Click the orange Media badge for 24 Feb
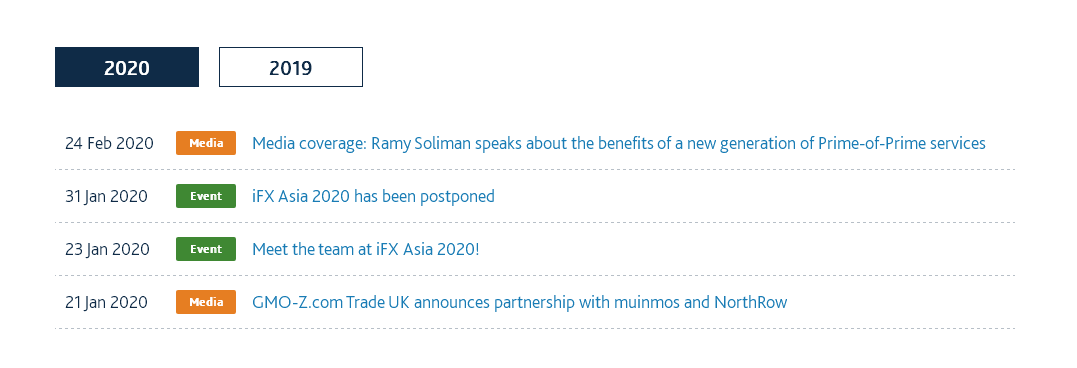Image resolution: width=1077 pixels, height=368 pixels. (206, 143)
